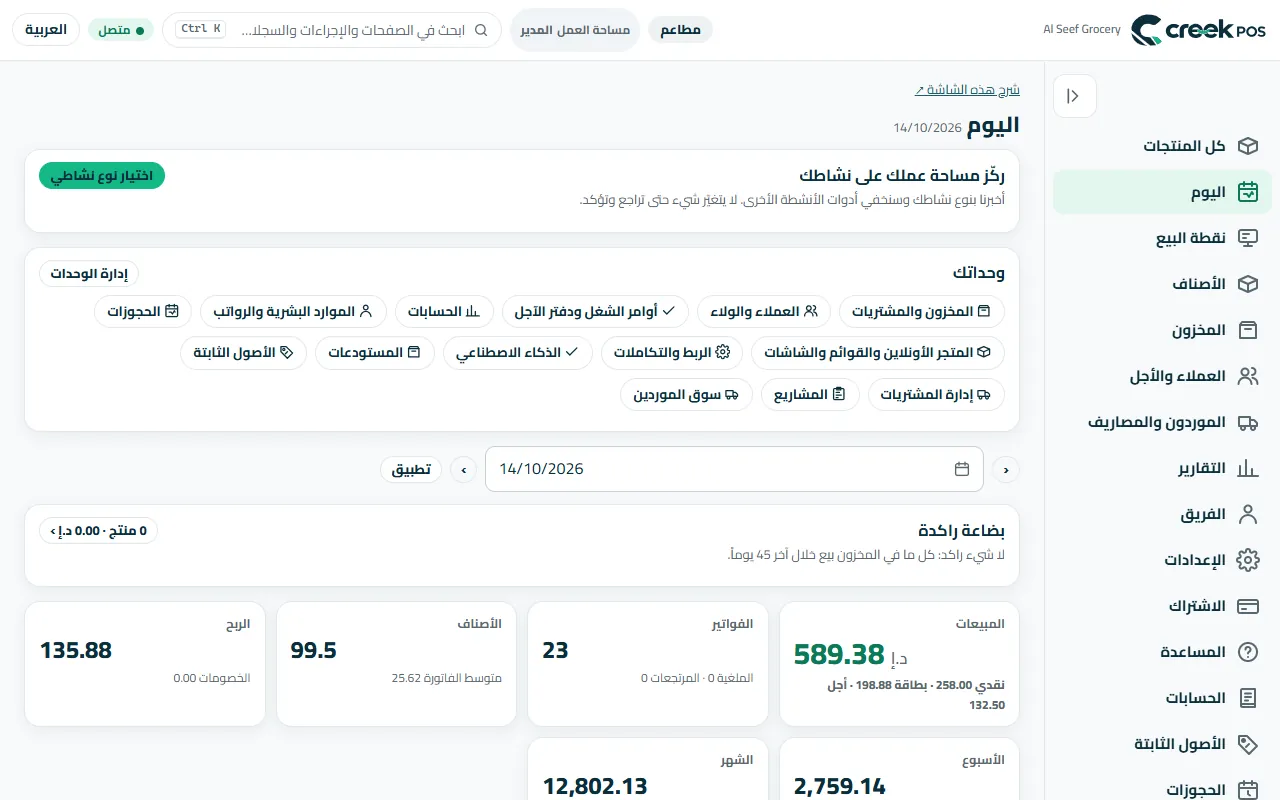1280x800 pixels.
Task: Select the مطاعم chip
Action: tap(680, 30)
